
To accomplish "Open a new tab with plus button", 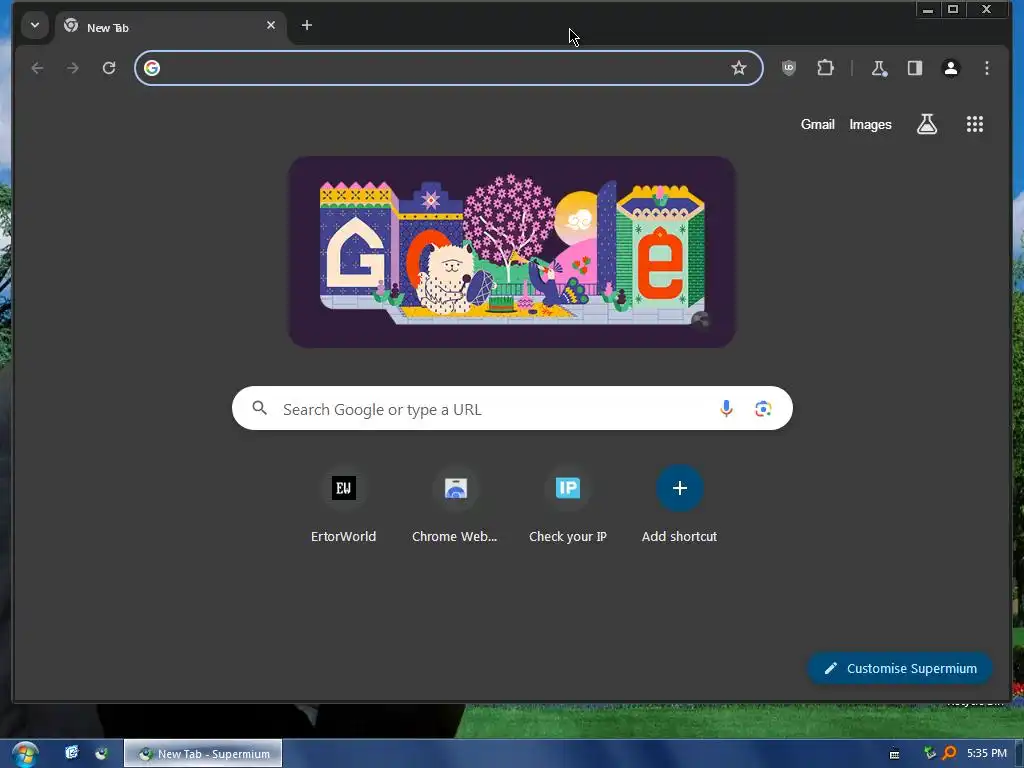I will click(306, 25).
